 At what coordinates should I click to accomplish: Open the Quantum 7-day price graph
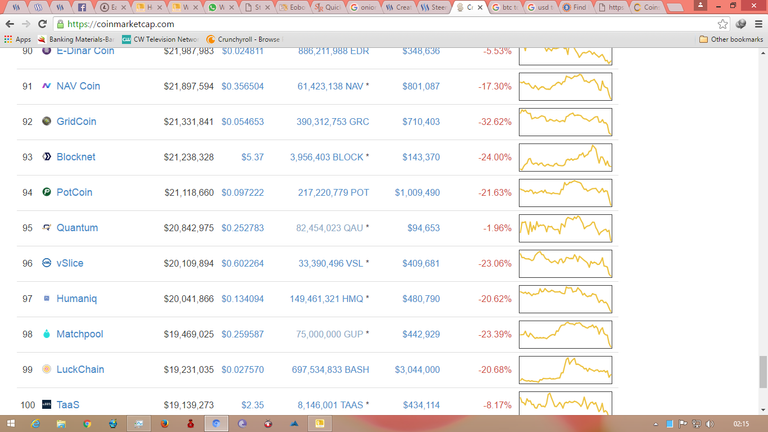[565, 228]
